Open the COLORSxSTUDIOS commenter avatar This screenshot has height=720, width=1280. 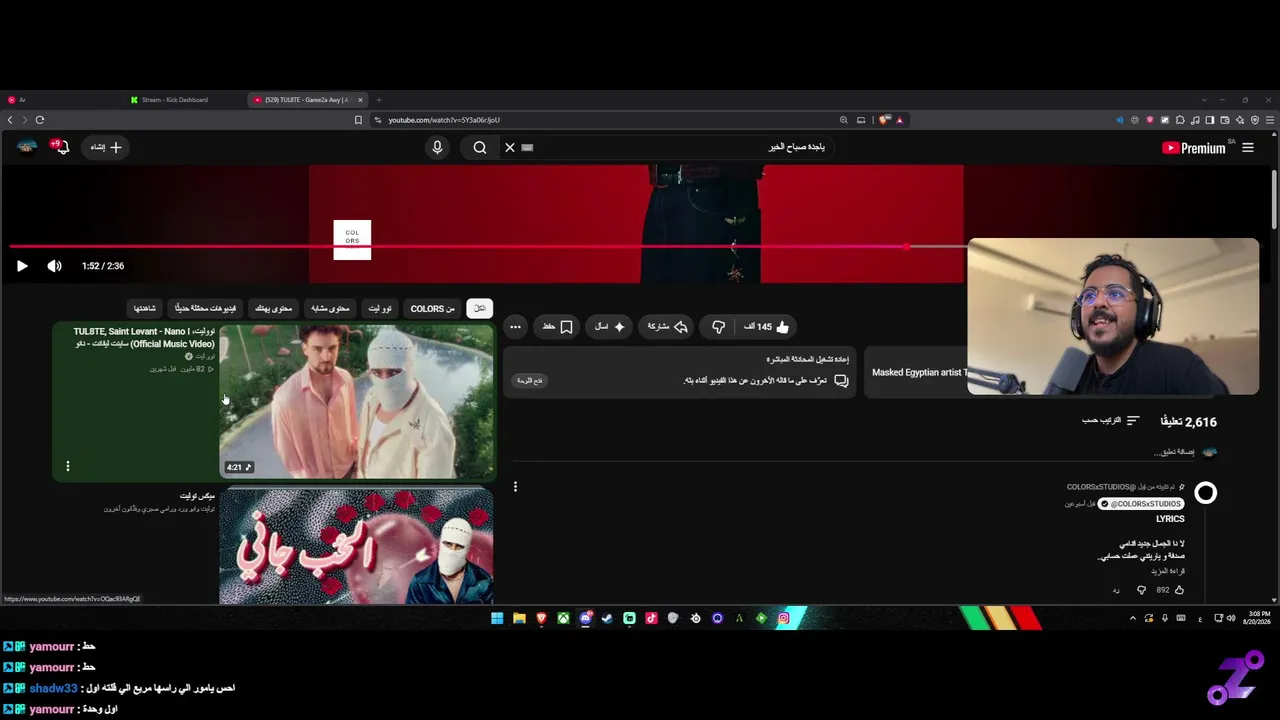coord(1206,493)
